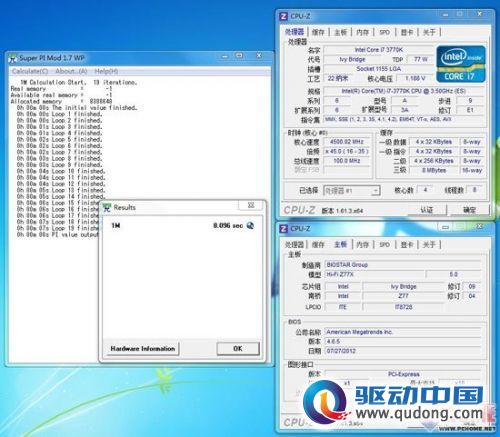Click the bus speed 100.0 MHz value
This screenshot has width=500, height=437.
pos(347,161)
